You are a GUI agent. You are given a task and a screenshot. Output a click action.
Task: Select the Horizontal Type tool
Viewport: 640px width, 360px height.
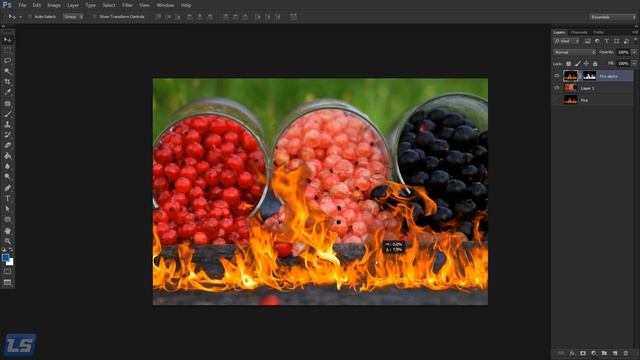tap(7, 198)
